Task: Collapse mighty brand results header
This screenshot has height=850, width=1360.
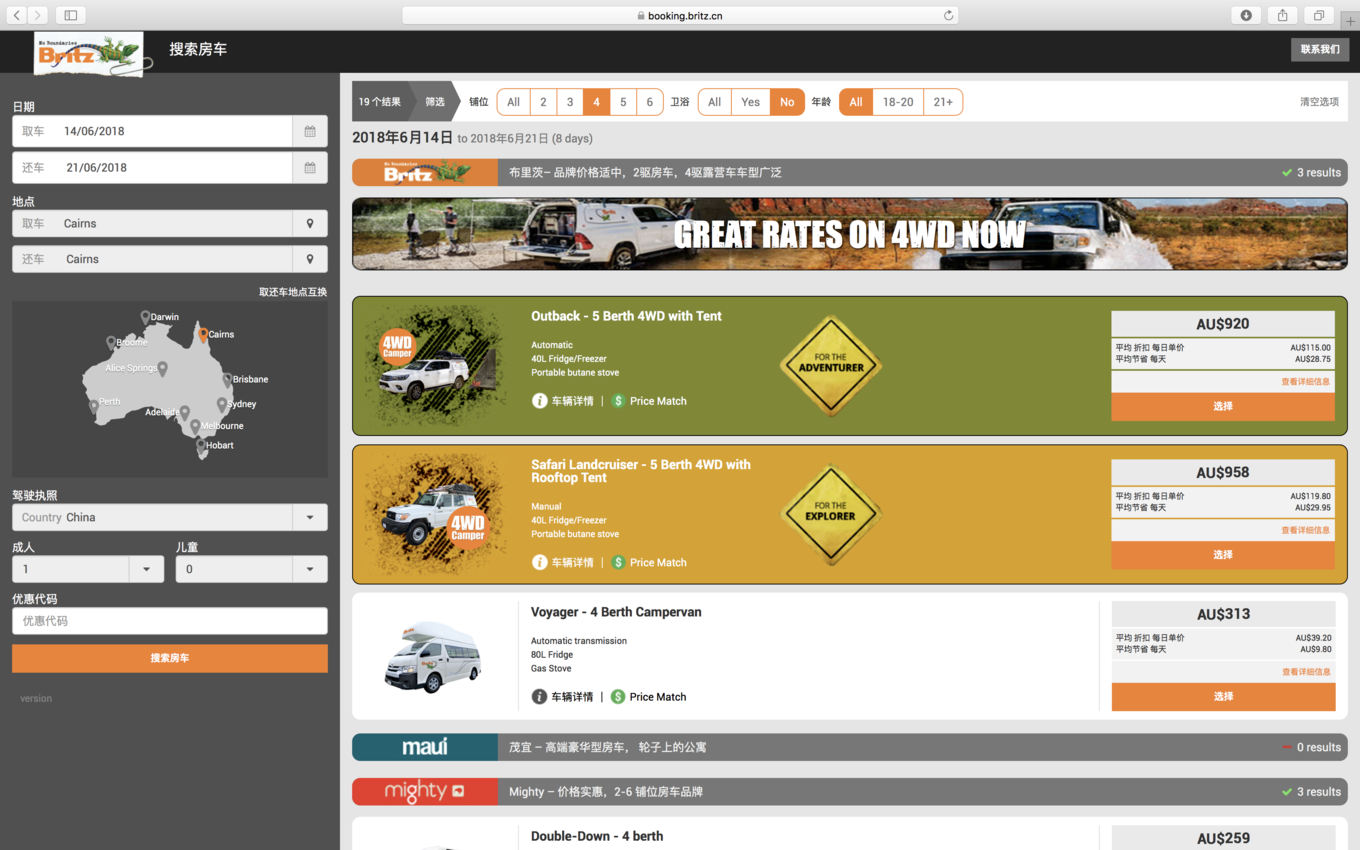Action: (849, 792)
